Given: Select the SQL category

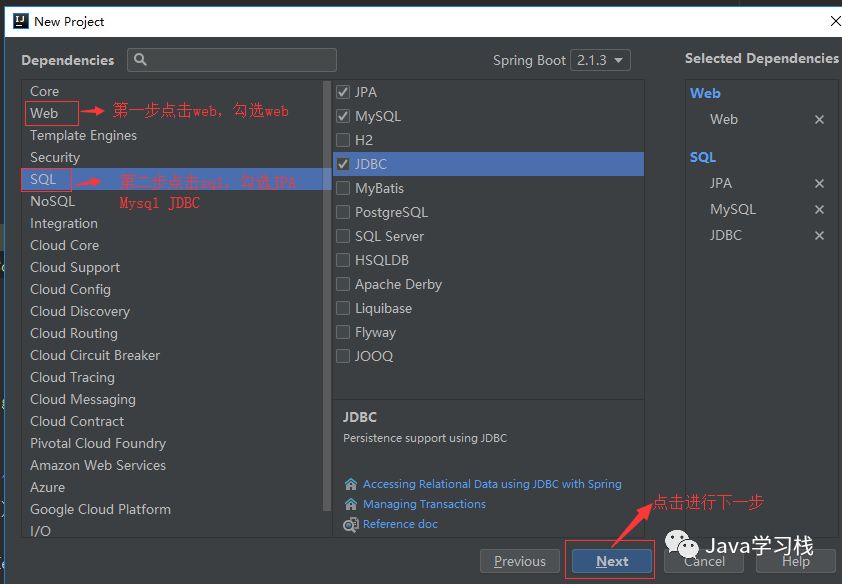Looking at the screenshot, I should pos(43,179).
